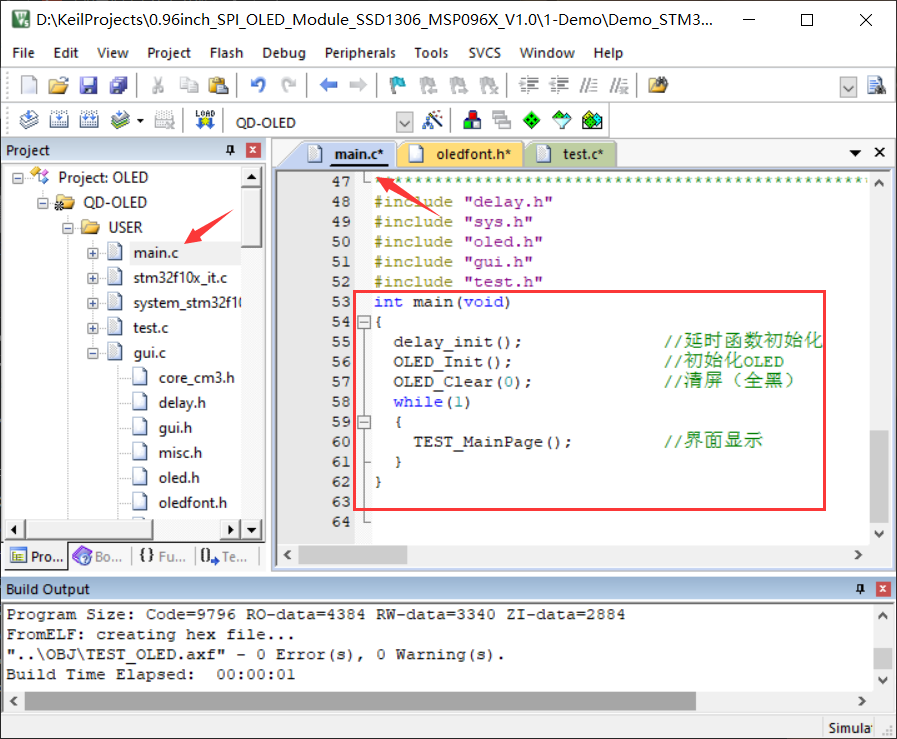Open Manage Run-Time Environment

click(x=531, y=121)
